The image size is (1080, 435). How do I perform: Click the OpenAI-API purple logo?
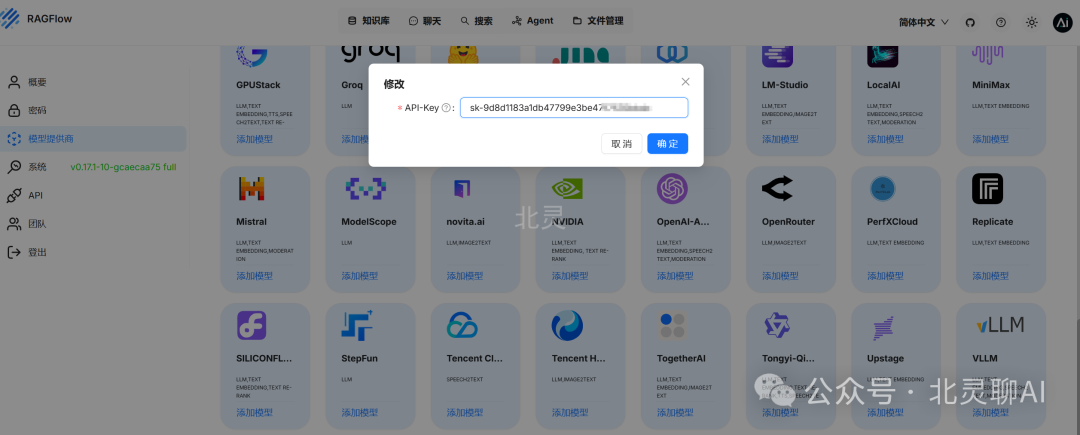(672, 189)
